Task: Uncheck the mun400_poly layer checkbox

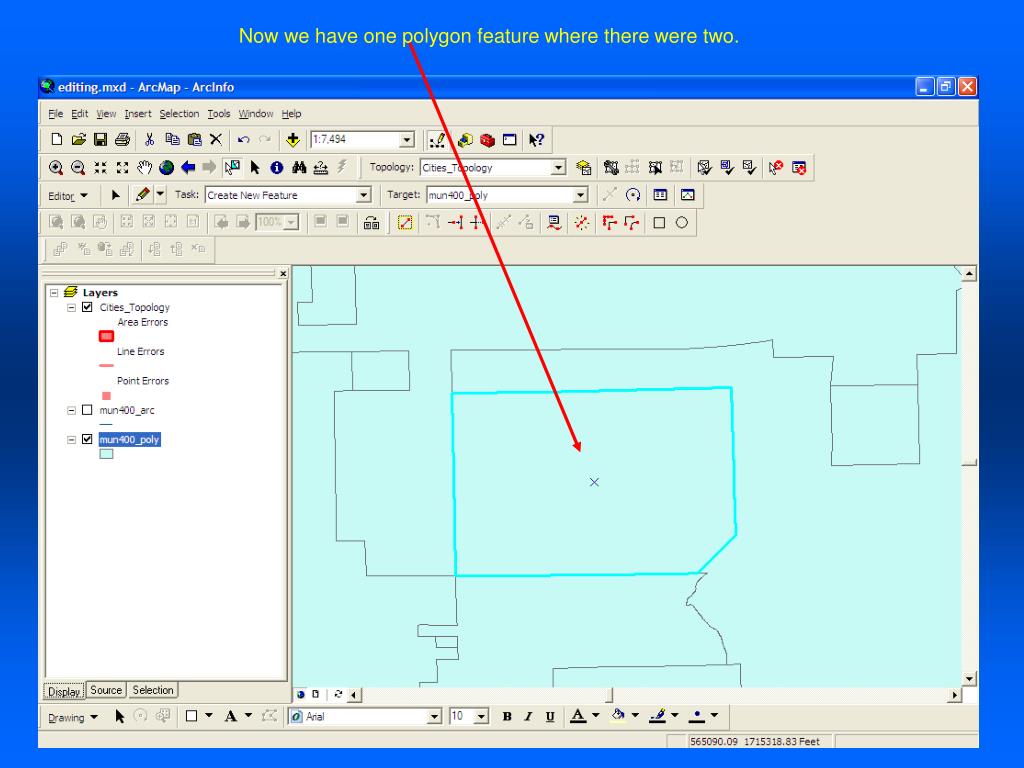Action: point(87,440)
